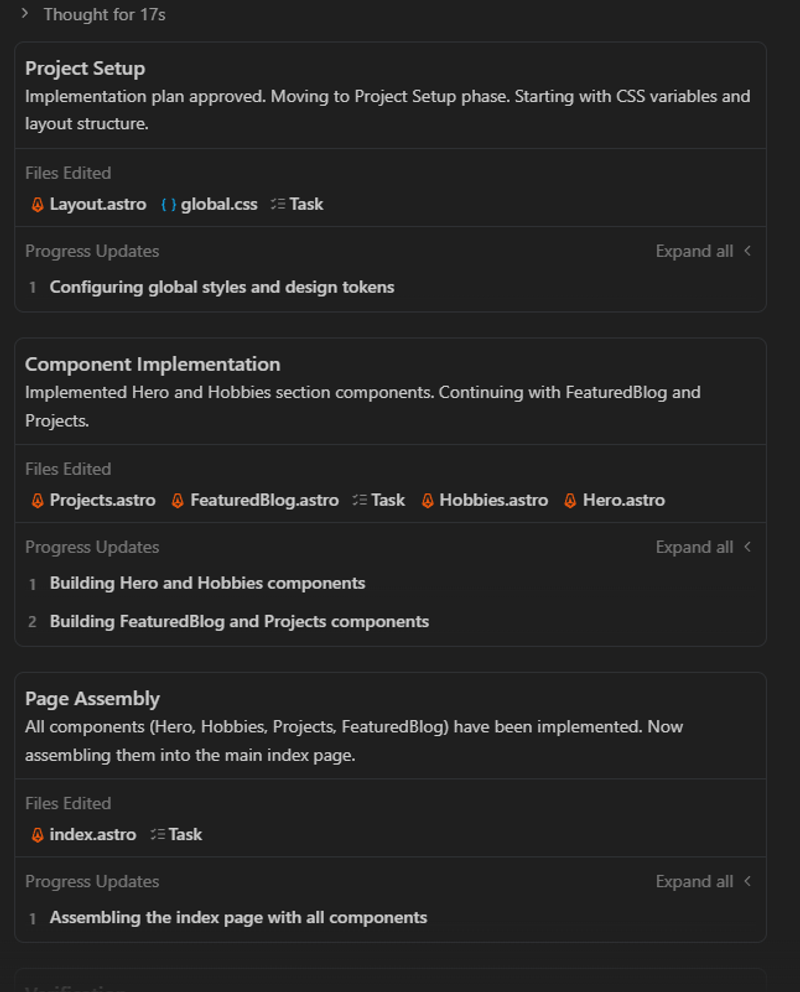Viewport: 800px width, 992px height.
Task: Open the FeaturedBlog.astro file chip
Action: (255, 500)
